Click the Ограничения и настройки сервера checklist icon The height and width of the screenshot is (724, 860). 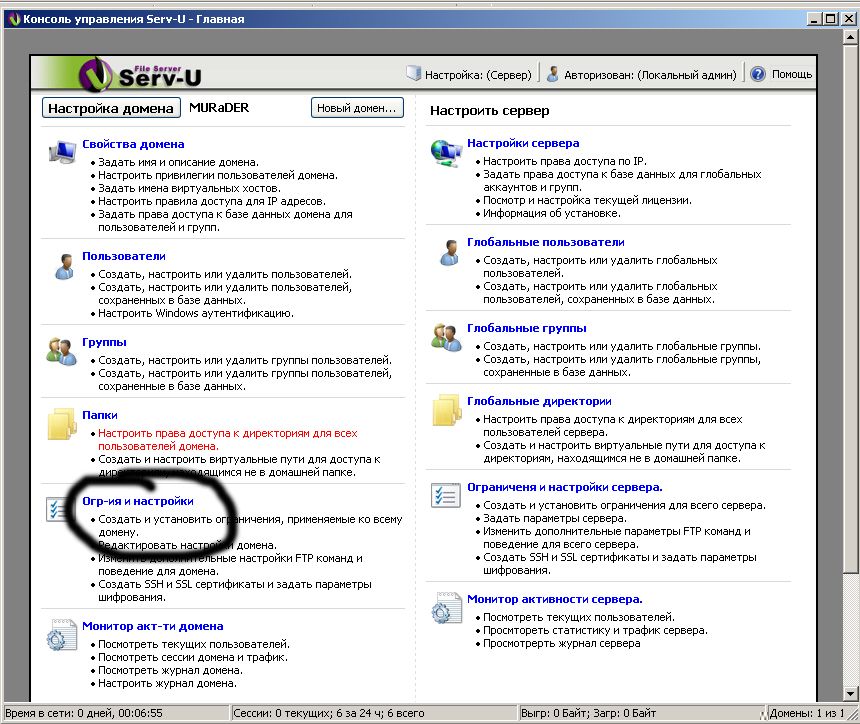(446, 496)
